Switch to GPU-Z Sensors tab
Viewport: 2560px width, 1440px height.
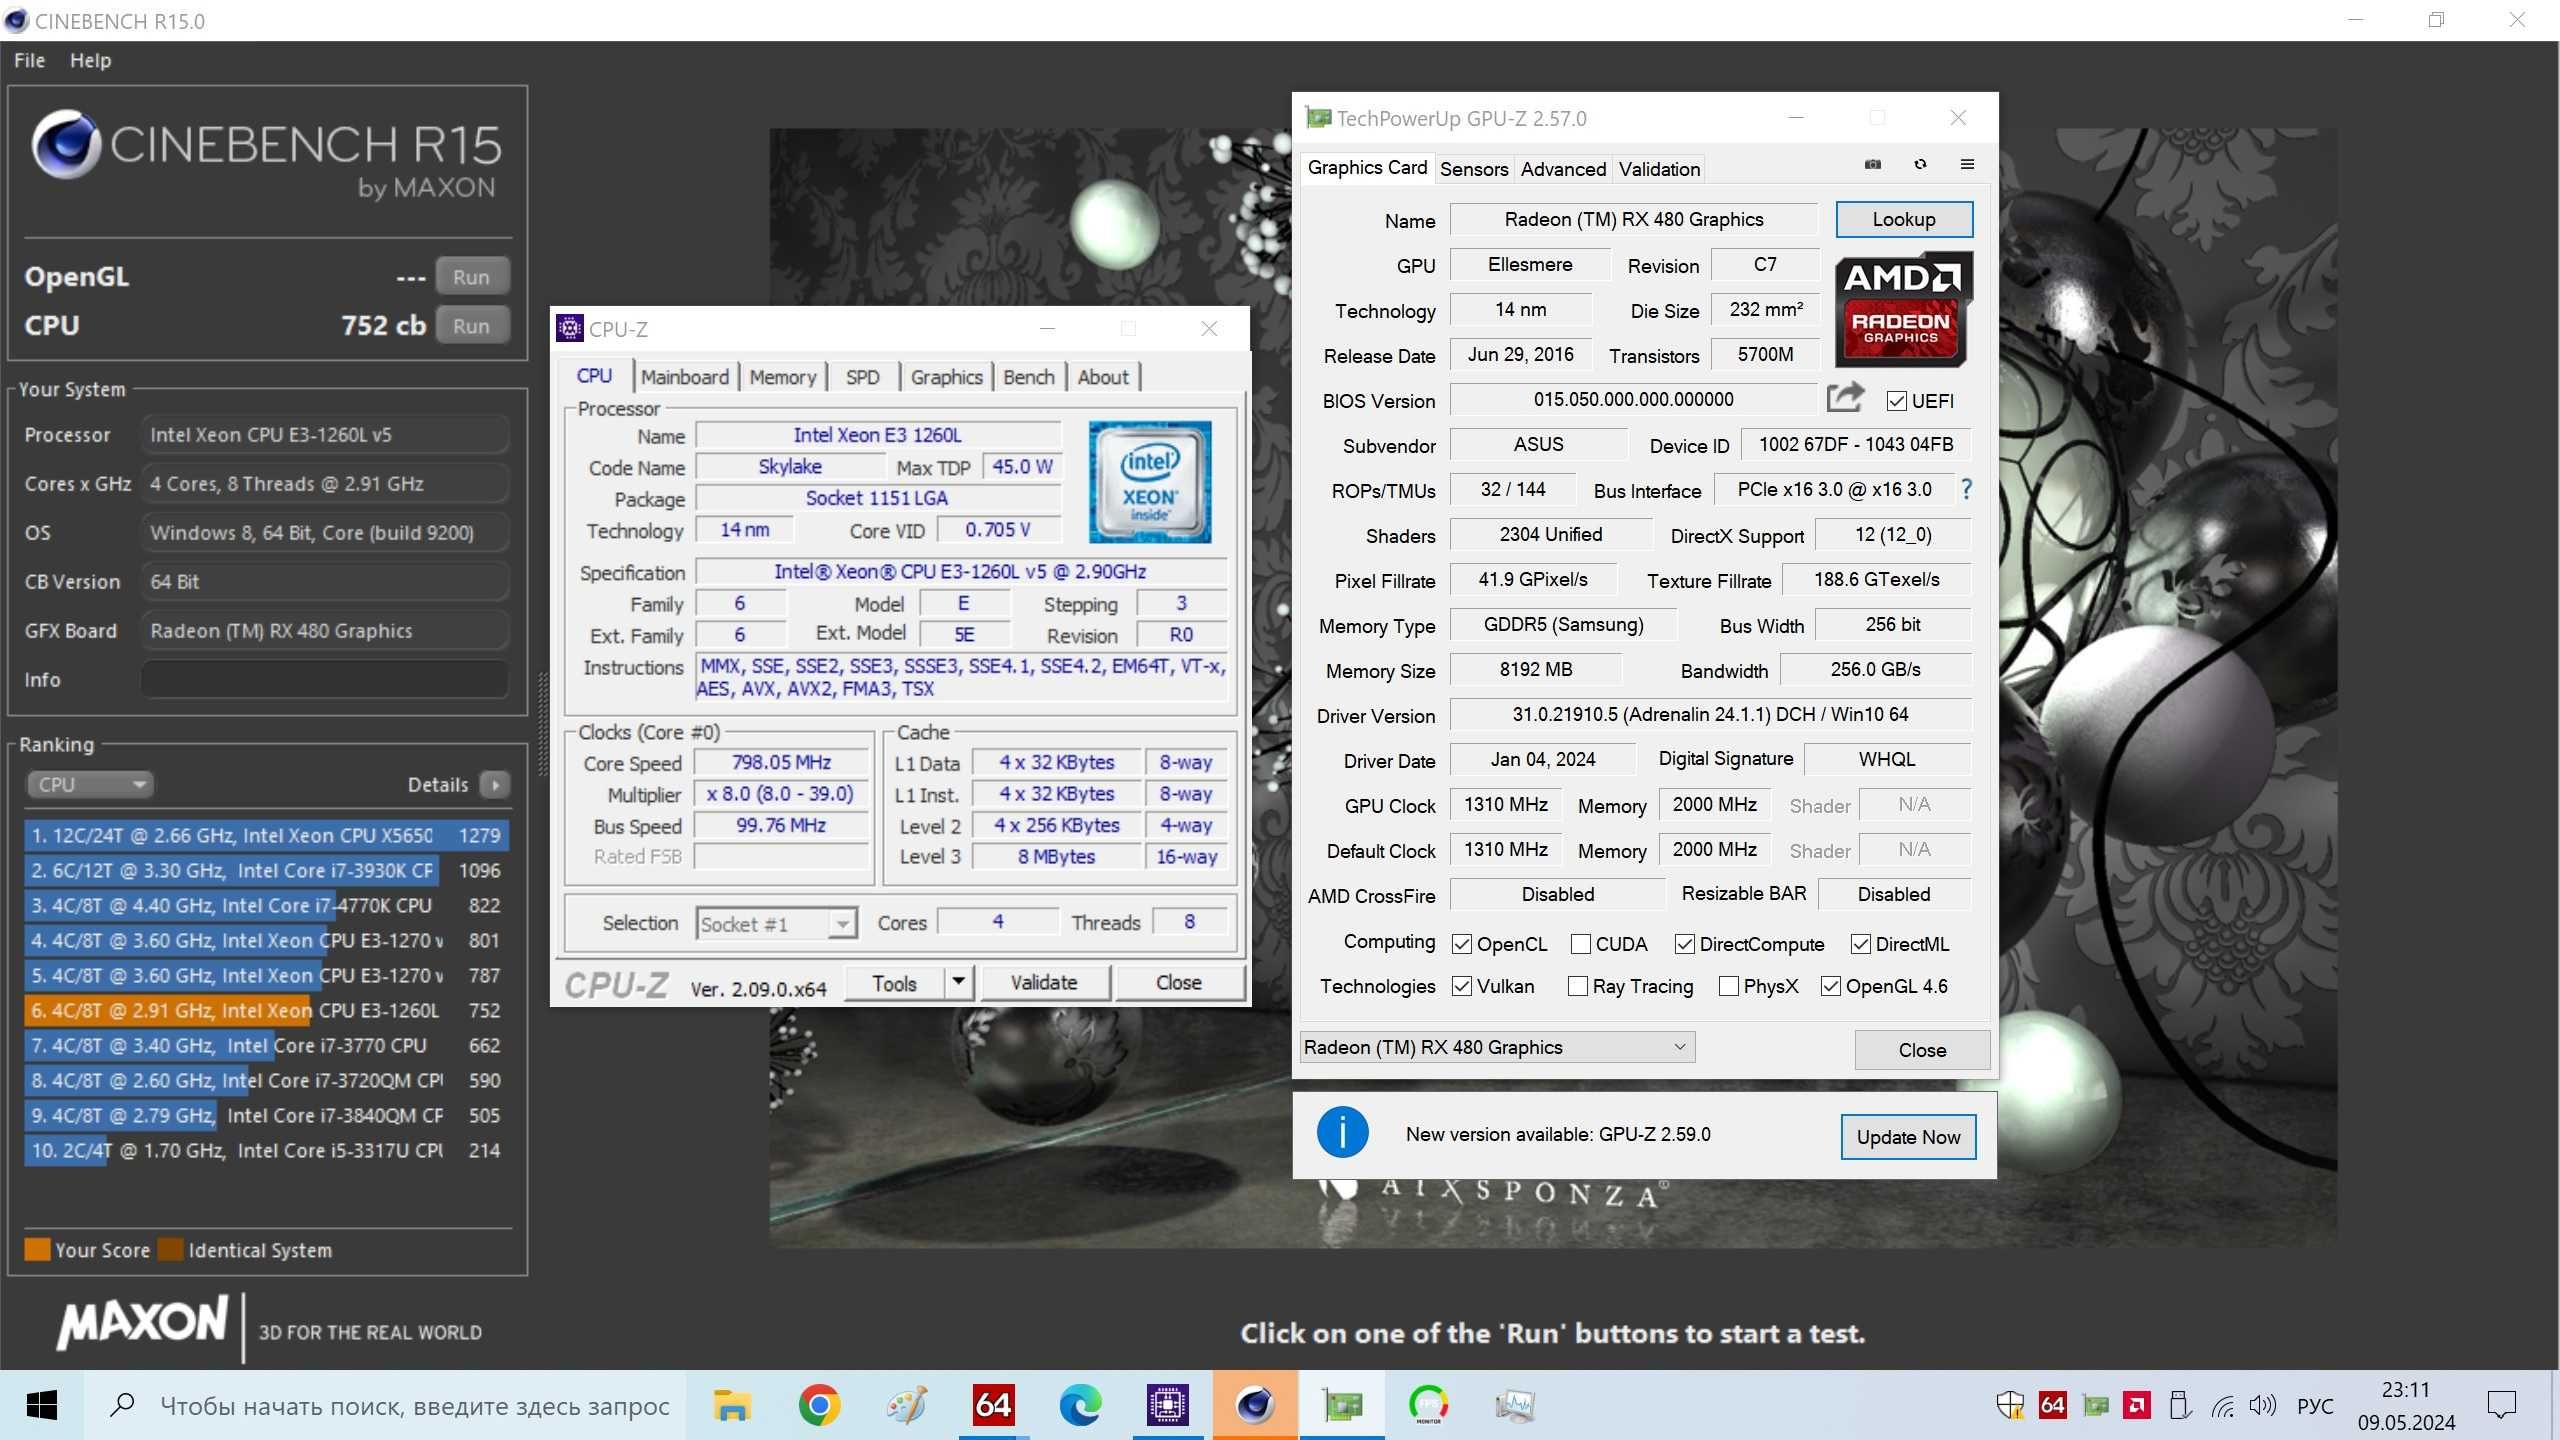(1474, 169)
